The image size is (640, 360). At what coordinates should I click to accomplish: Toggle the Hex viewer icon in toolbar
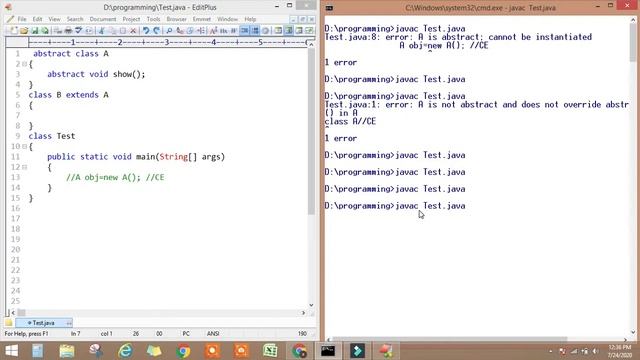224,31
